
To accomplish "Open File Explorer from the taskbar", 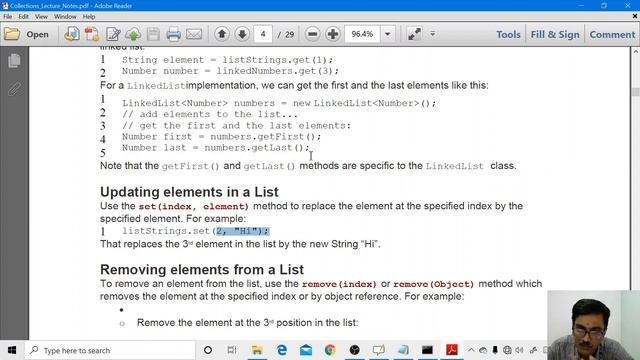I will [257, 350].
